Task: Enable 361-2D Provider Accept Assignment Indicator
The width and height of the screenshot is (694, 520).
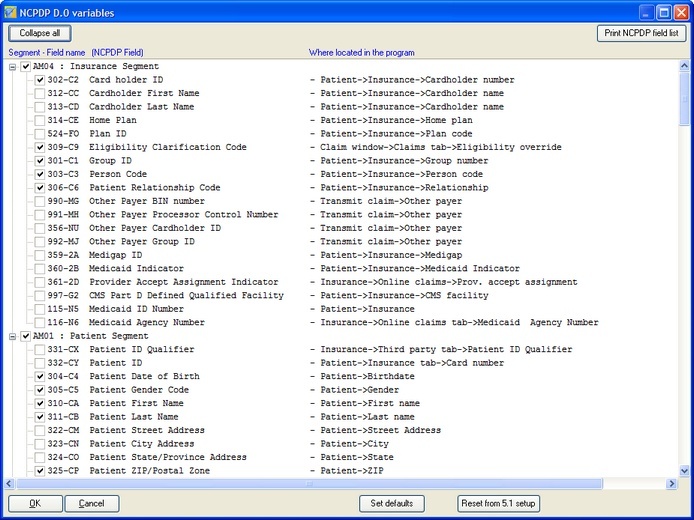Action: (40, 282)
